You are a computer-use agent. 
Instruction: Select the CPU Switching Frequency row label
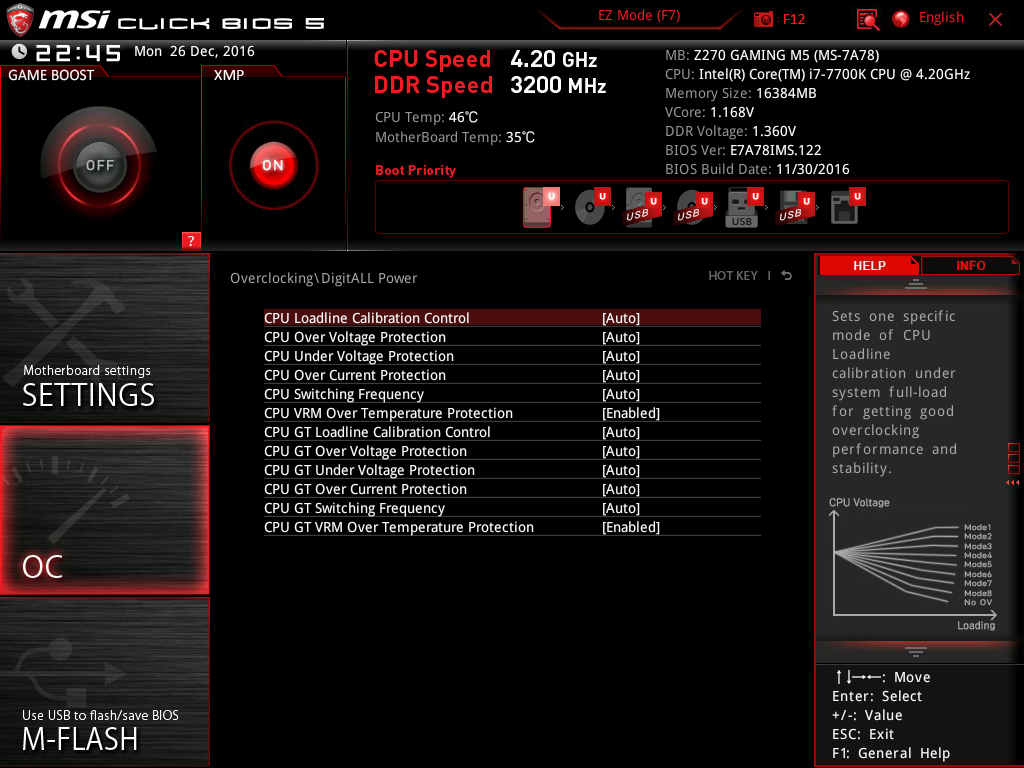[344, 394]
